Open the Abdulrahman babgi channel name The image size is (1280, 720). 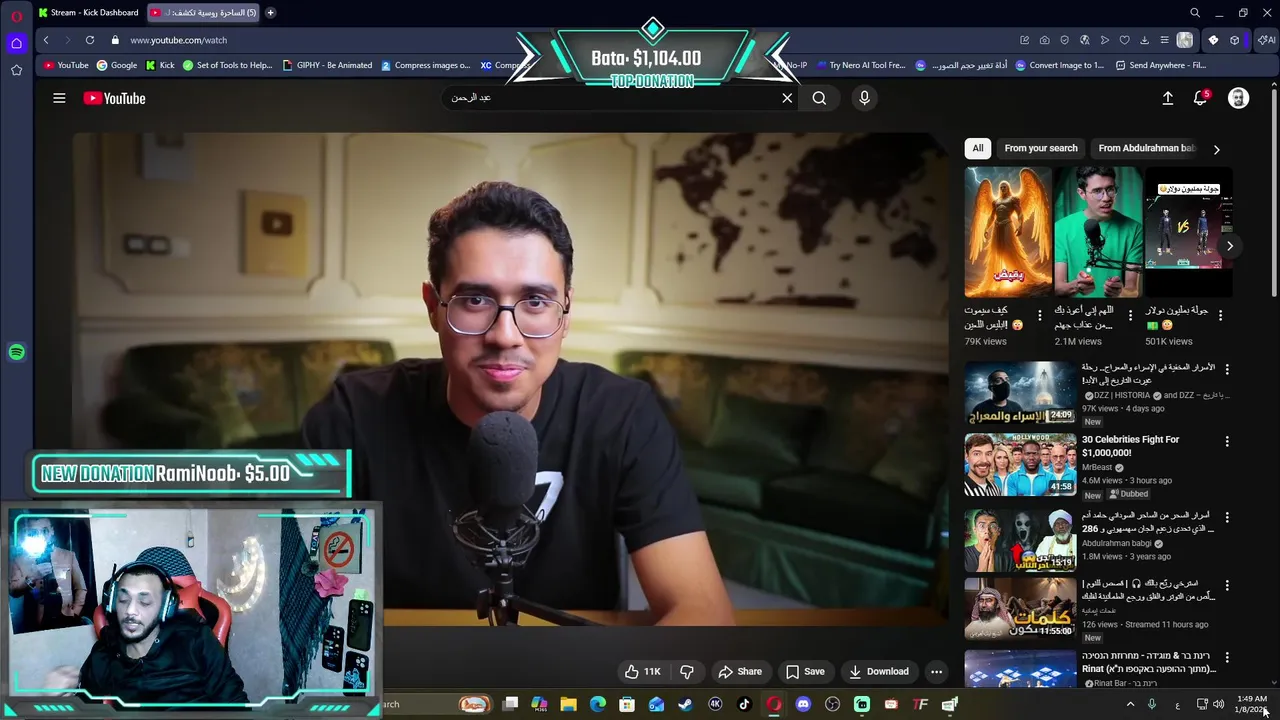coord(1116,544)
